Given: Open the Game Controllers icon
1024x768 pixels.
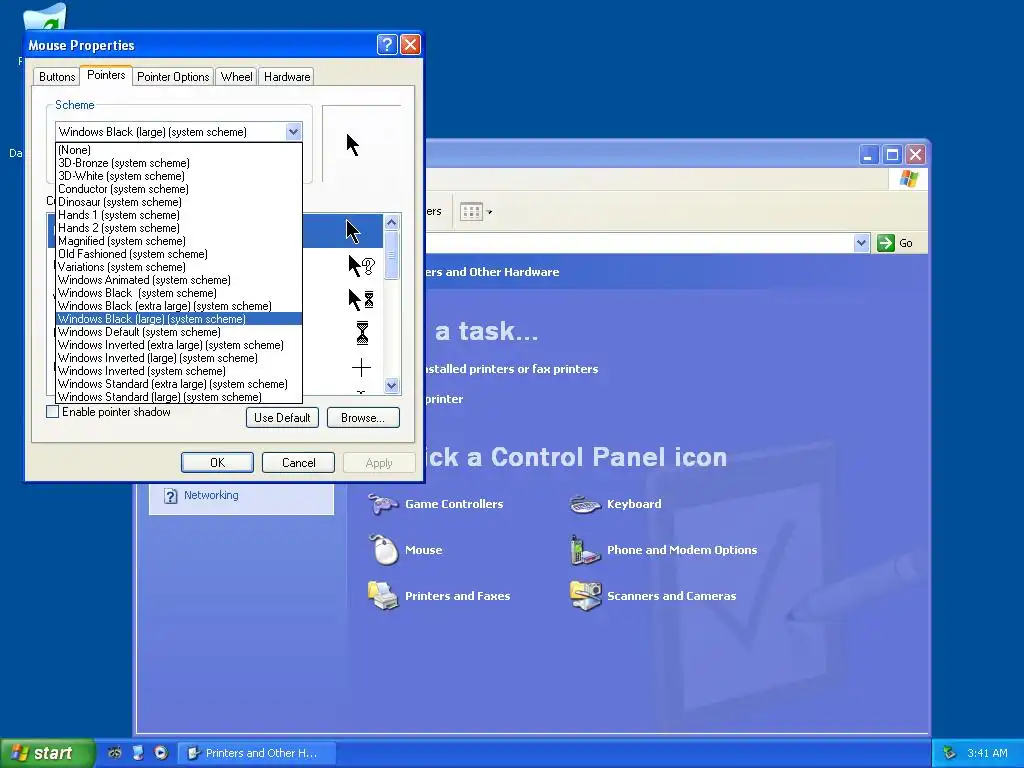Looking at the screenshot, I should point(383,504).
